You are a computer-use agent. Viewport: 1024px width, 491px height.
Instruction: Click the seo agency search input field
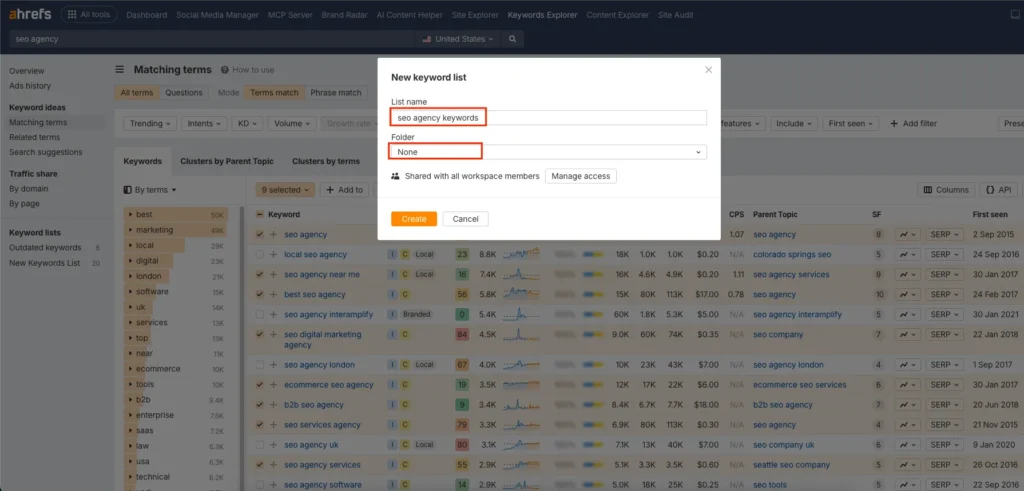point(212,39)
